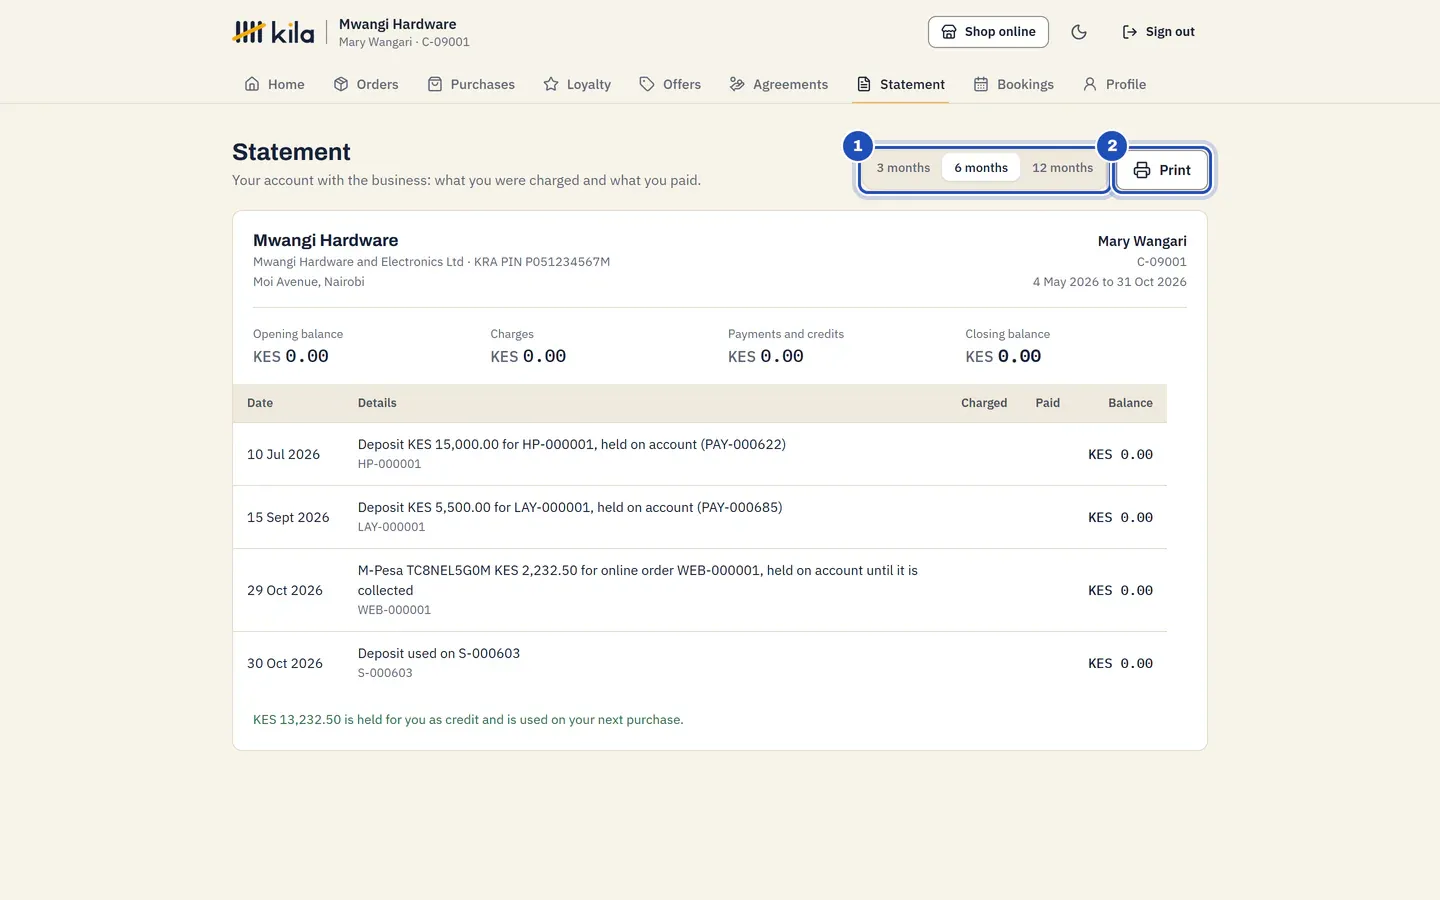This screenshot has width=1440, height=900.
Task: Open the Loyalty tab
Action: point(577,84)
